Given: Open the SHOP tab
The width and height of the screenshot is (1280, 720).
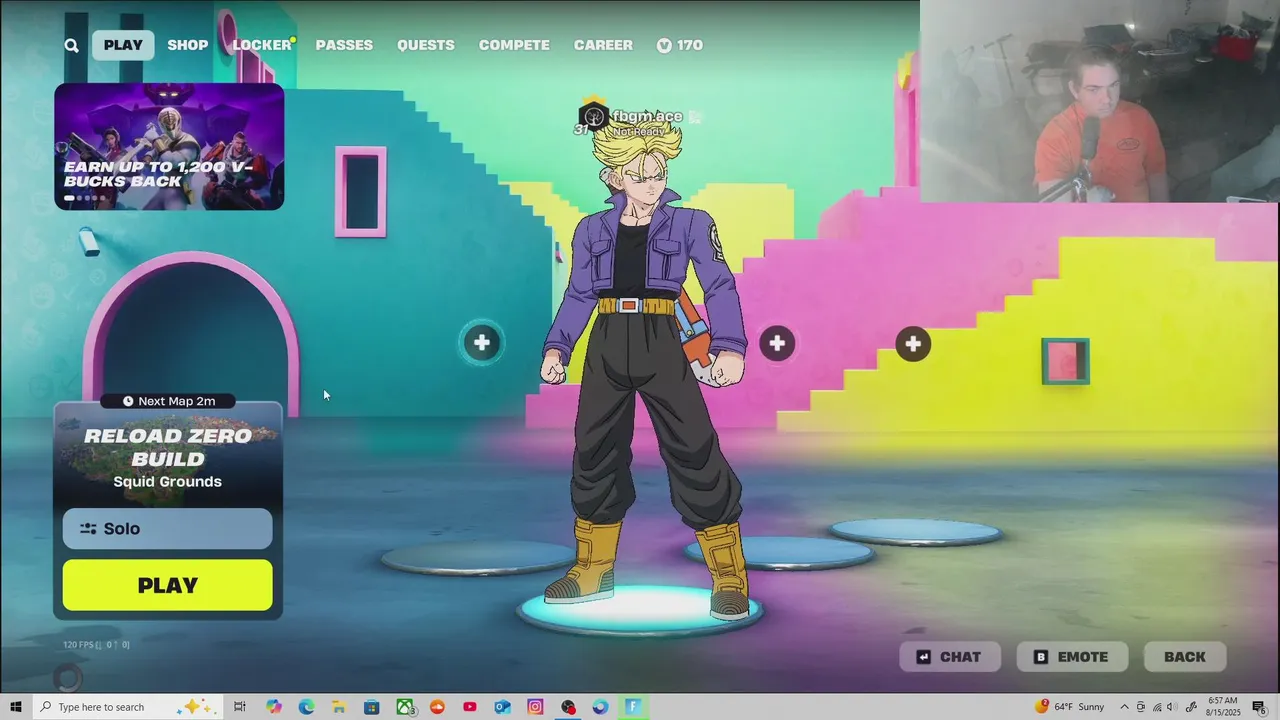Looking at the screenshot, I should click(x=188, y=45).
